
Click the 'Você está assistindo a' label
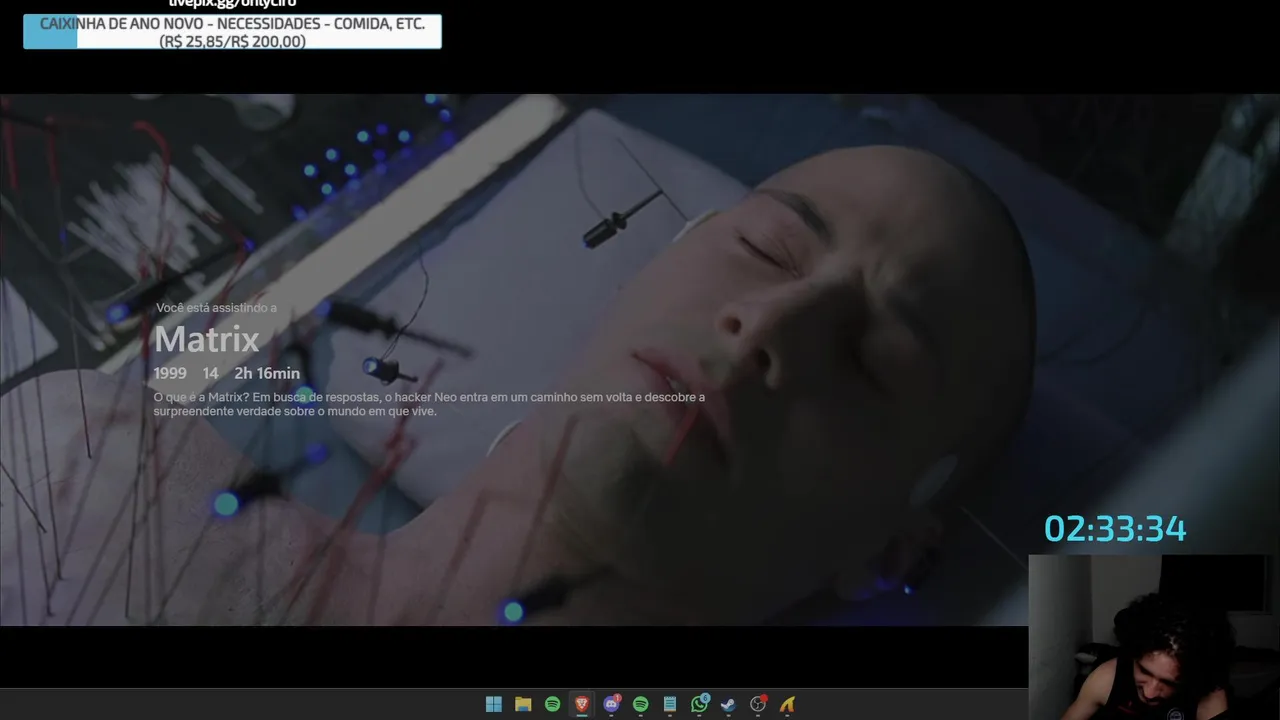pyautogui.click(x=216, y=308)
